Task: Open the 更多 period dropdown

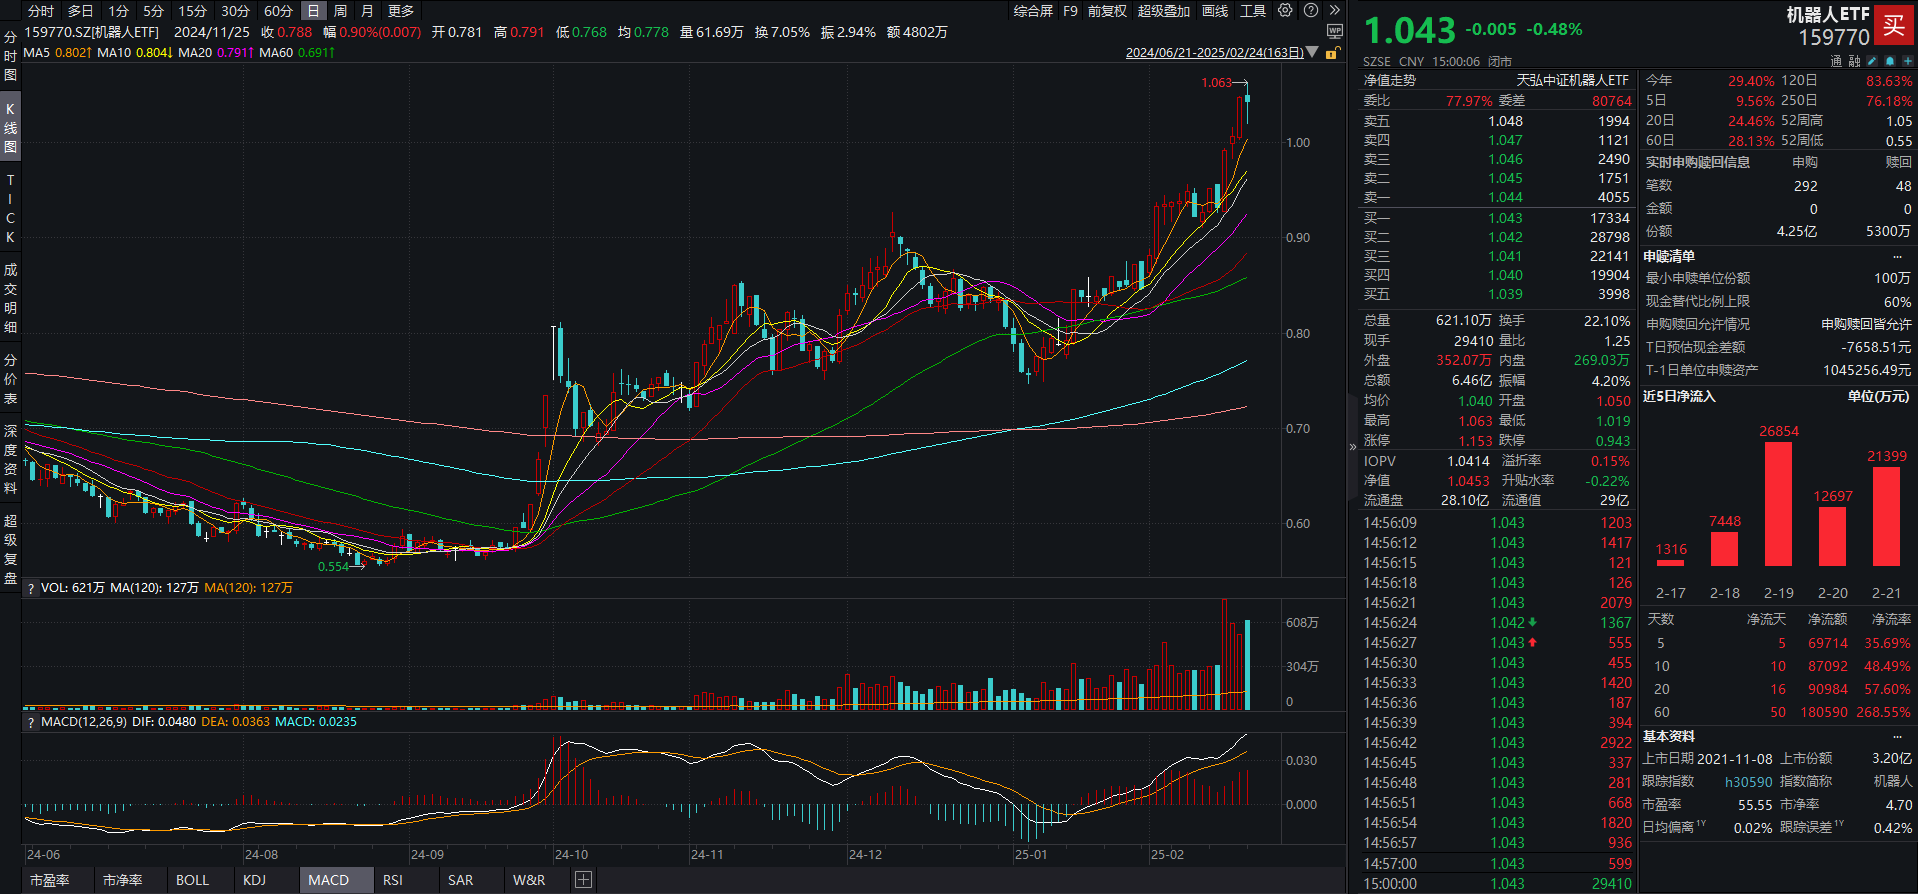Action: point(401,11)
